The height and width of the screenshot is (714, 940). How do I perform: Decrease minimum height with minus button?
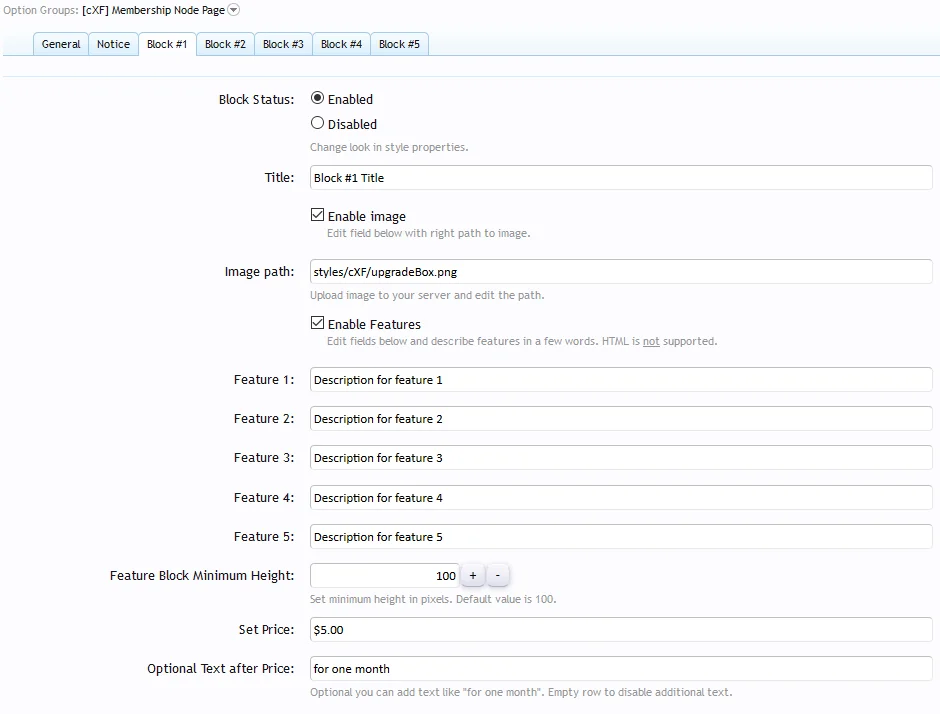498,576
